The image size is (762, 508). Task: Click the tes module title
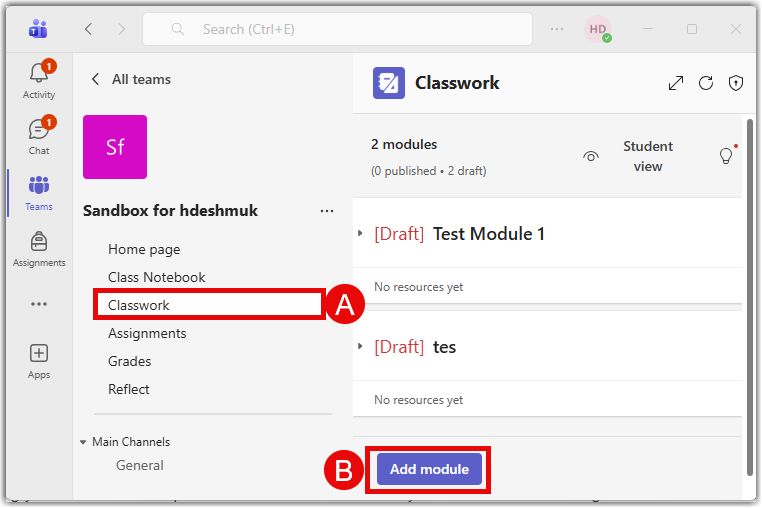[444, 347]
